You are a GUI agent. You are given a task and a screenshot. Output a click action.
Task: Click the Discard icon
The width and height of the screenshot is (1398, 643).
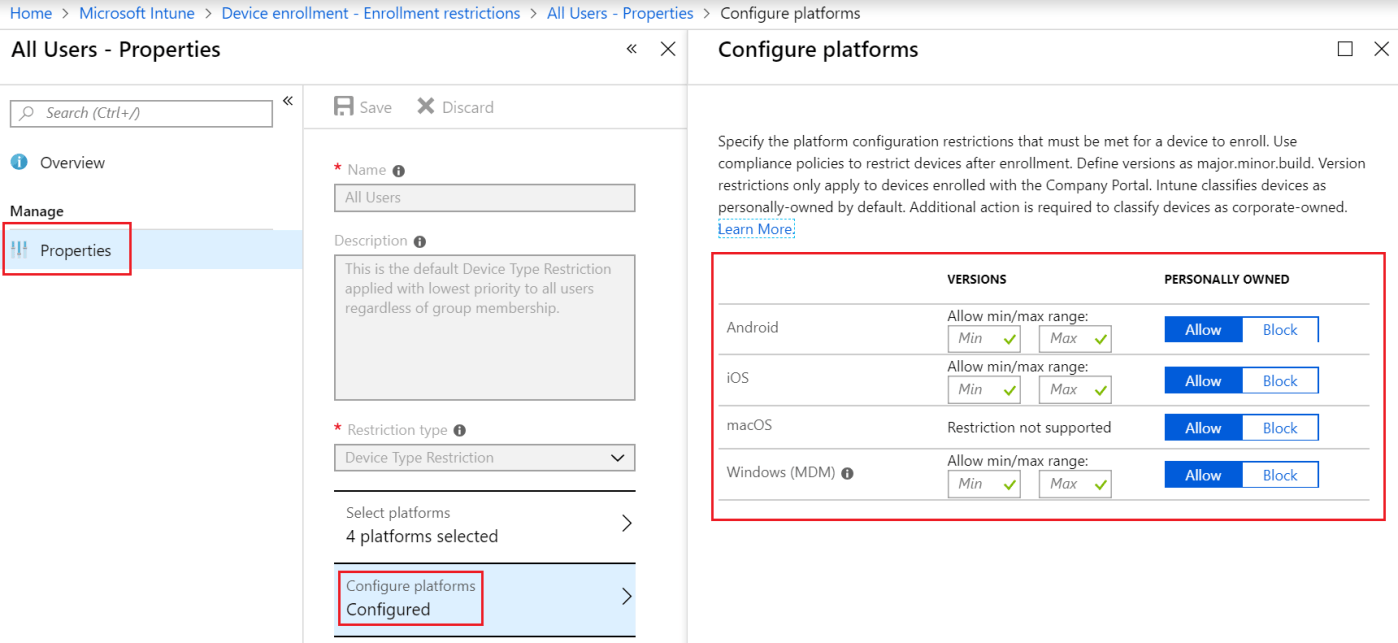pos(424,106)
